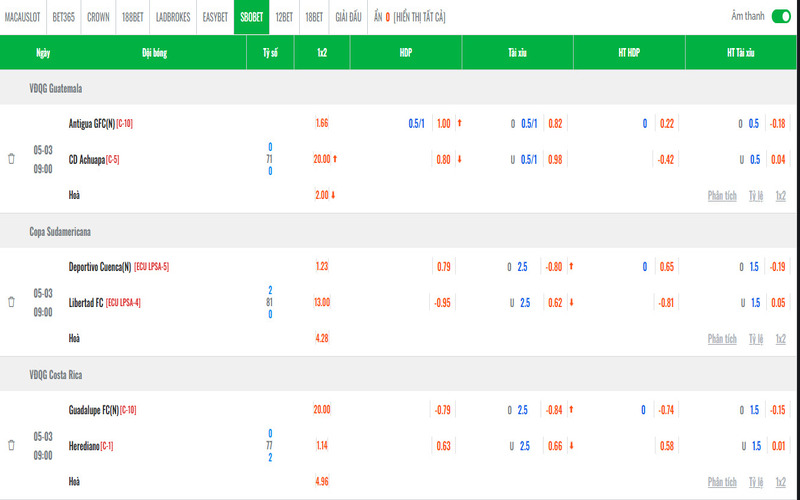800x500 pixels.
Task: Open the Giải đấu league filter
Action: 348,17
